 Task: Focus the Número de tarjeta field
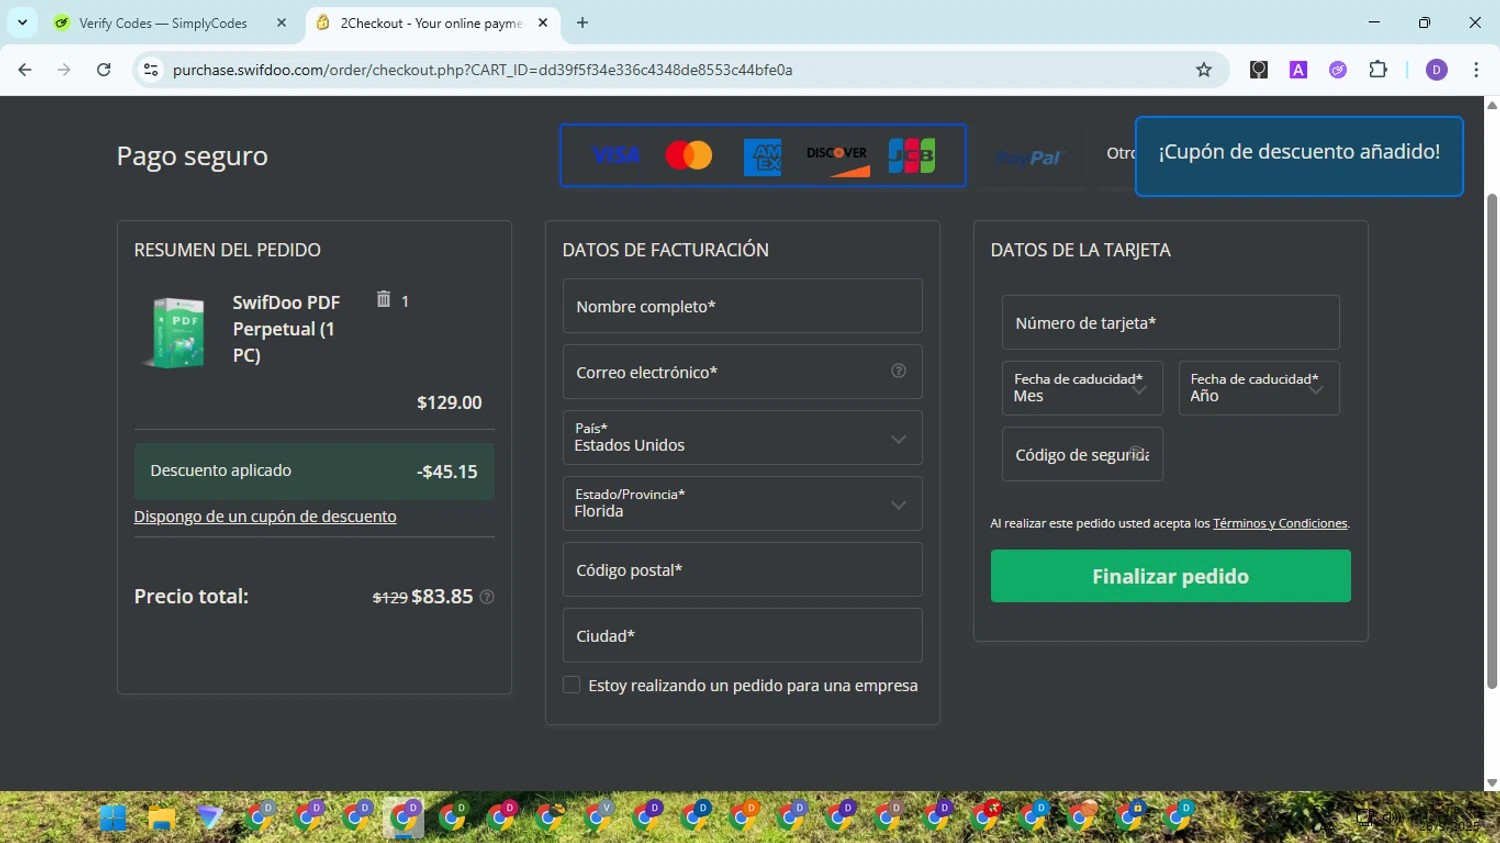[x=1170, y=322]
